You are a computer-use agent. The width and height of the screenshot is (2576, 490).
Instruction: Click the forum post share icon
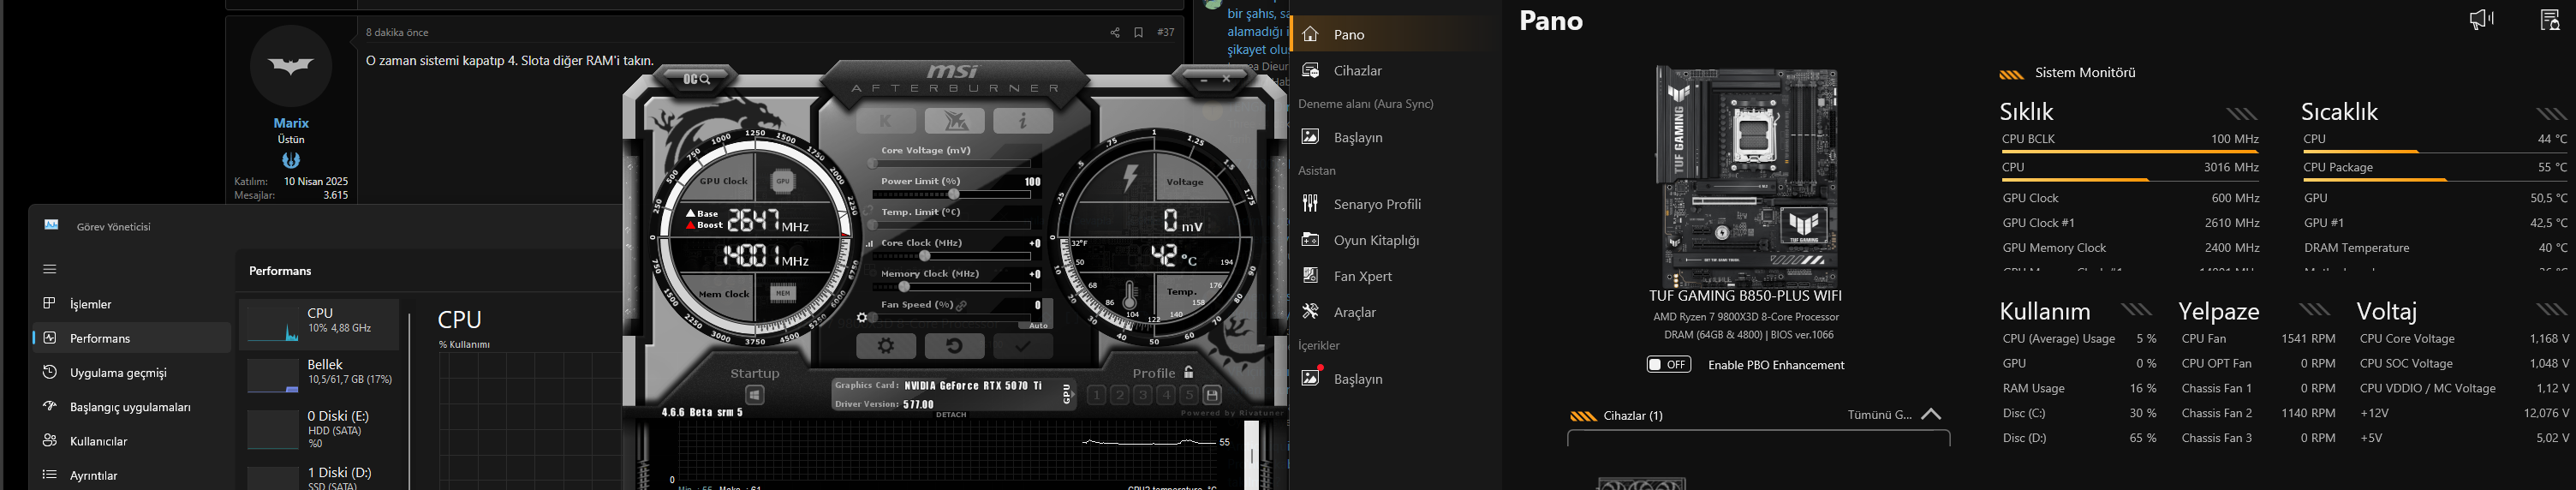click(x=1114, y=32)
